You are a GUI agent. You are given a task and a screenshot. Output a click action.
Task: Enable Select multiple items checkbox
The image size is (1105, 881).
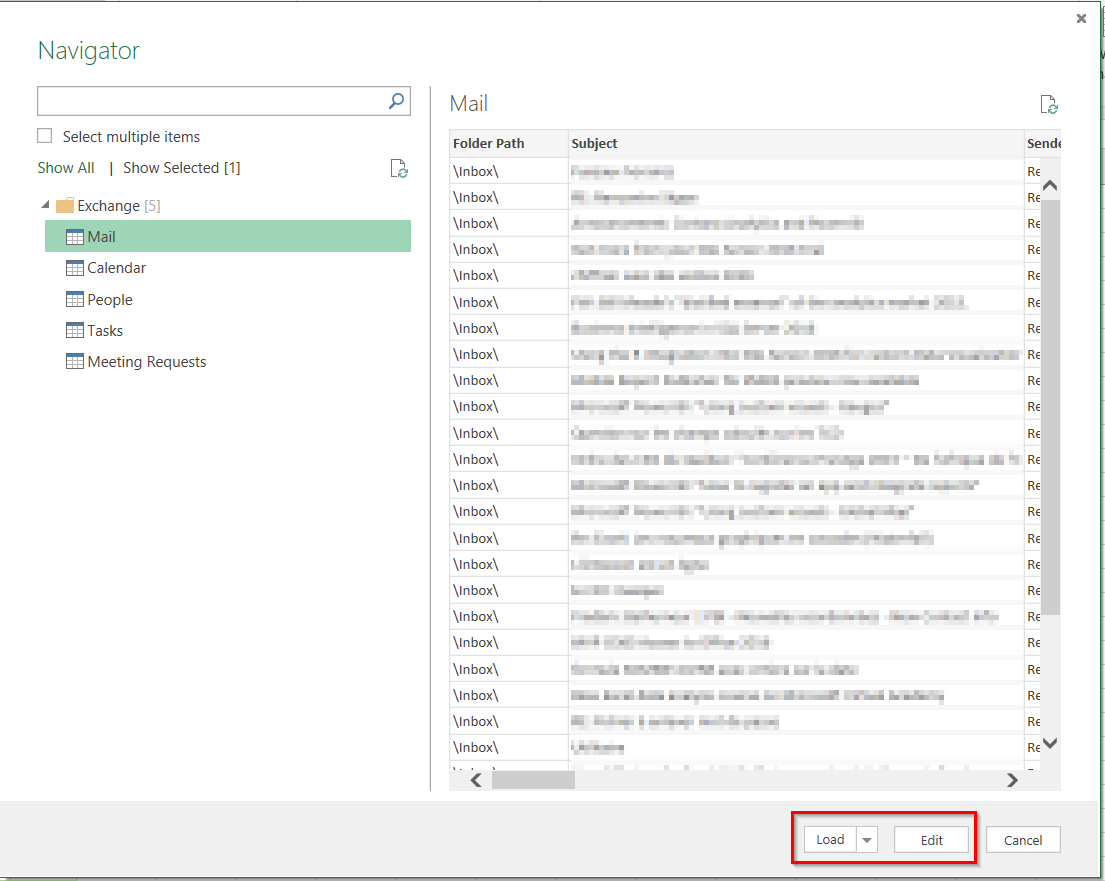pos(45,136)
